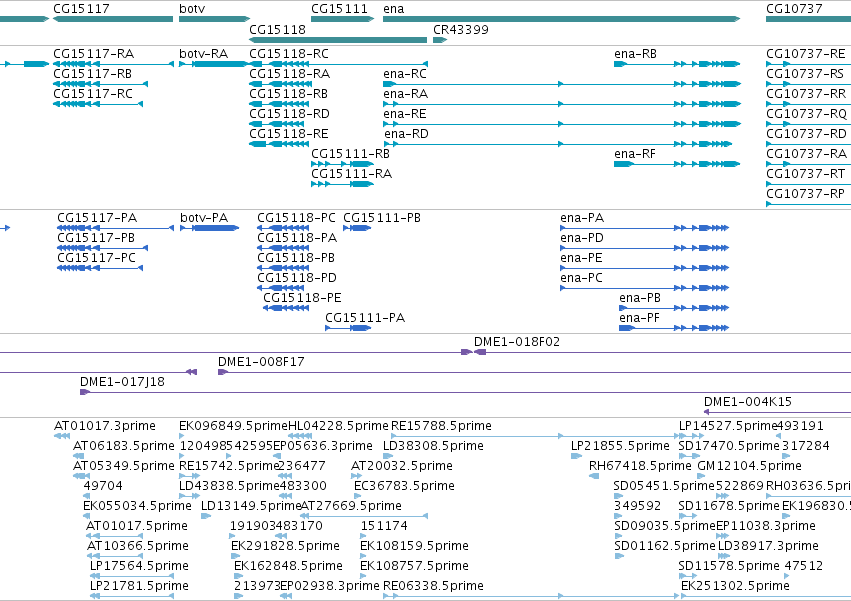The width and height of the screenshot is (851, 601).
Task: Click transcript label CG15117-RC
Action: 93,94
